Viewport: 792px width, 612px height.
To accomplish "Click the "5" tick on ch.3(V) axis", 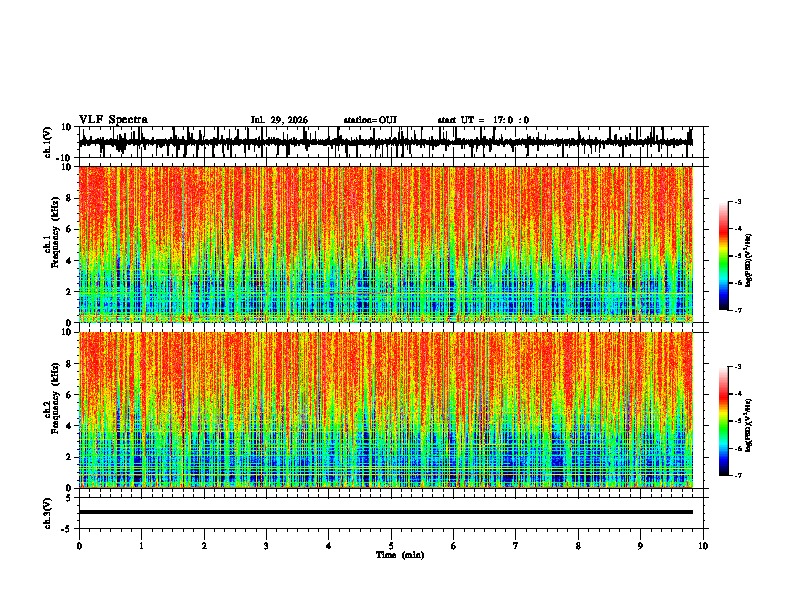I will click(69, 498).
